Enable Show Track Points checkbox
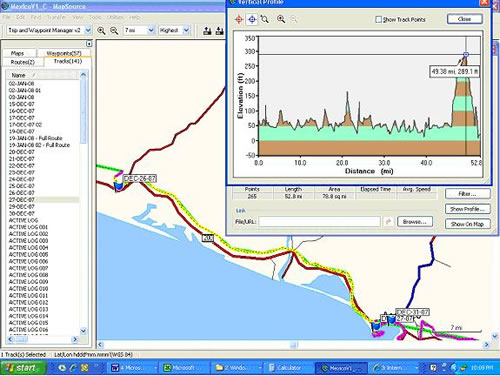 378,19
